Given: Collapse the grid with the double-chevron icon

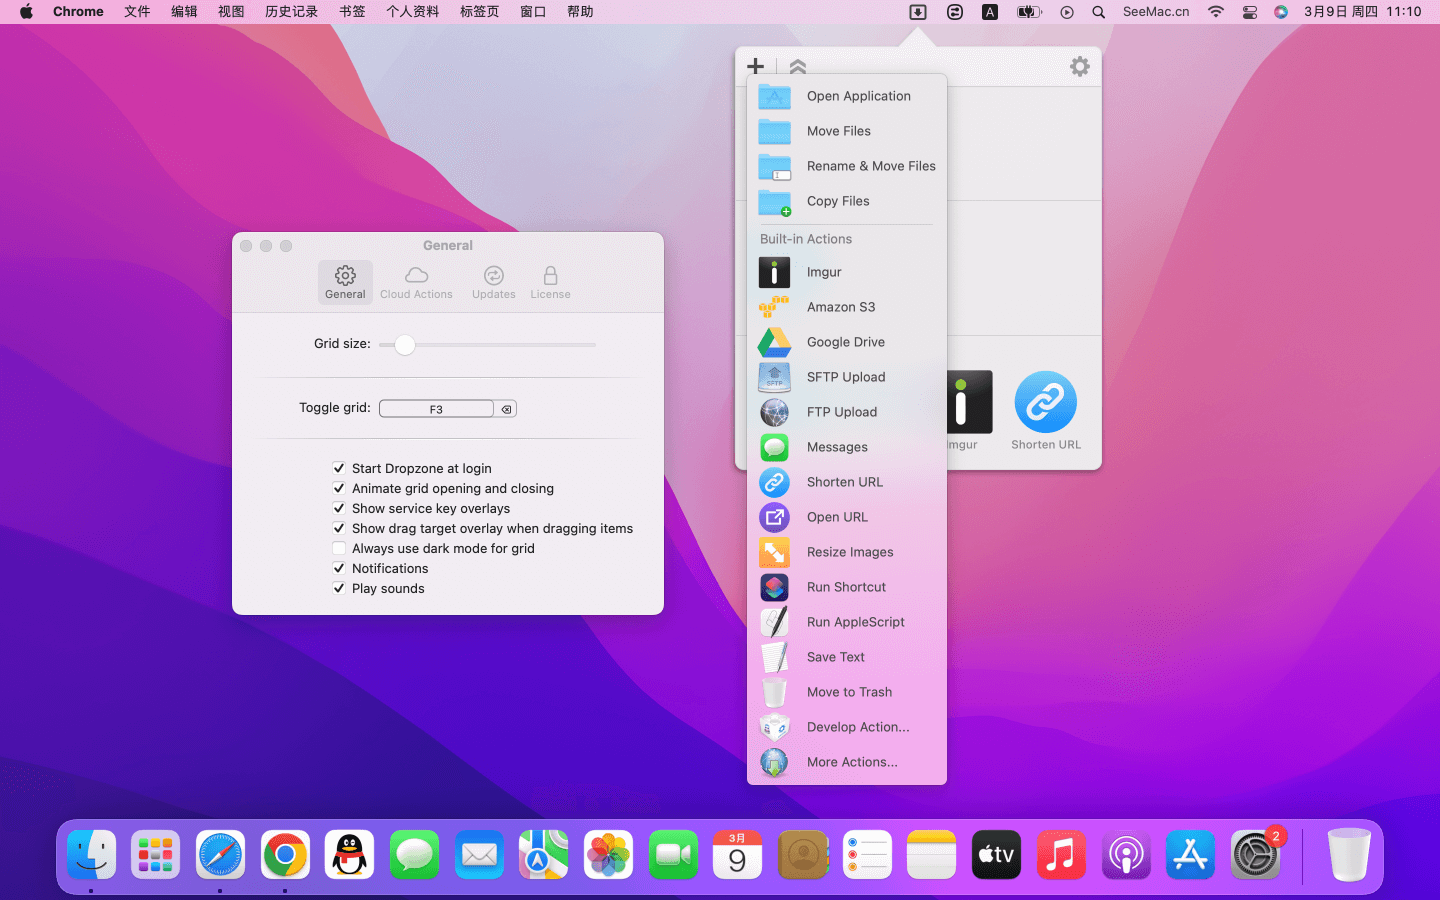Looking at the screenshot, I should 797,67.
